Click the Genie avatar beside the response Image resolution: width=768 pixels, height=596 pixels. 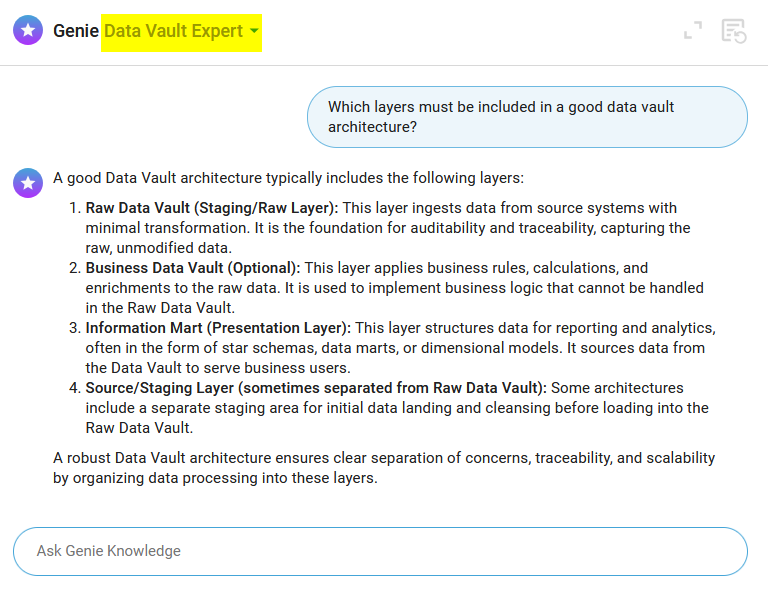point(28,183)
